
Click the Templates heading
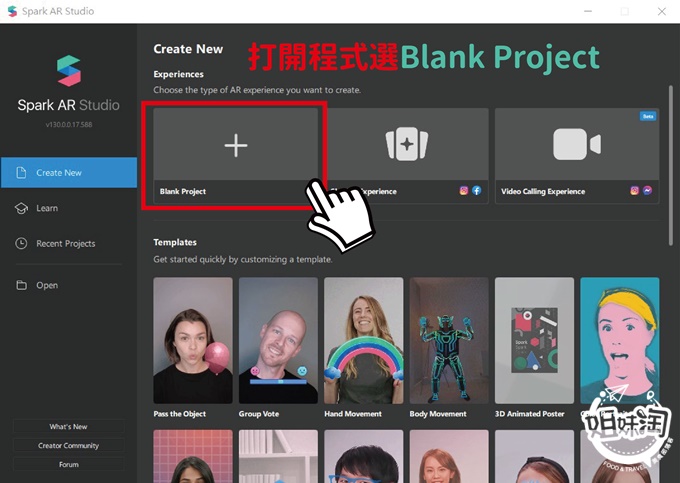(175, 242)
